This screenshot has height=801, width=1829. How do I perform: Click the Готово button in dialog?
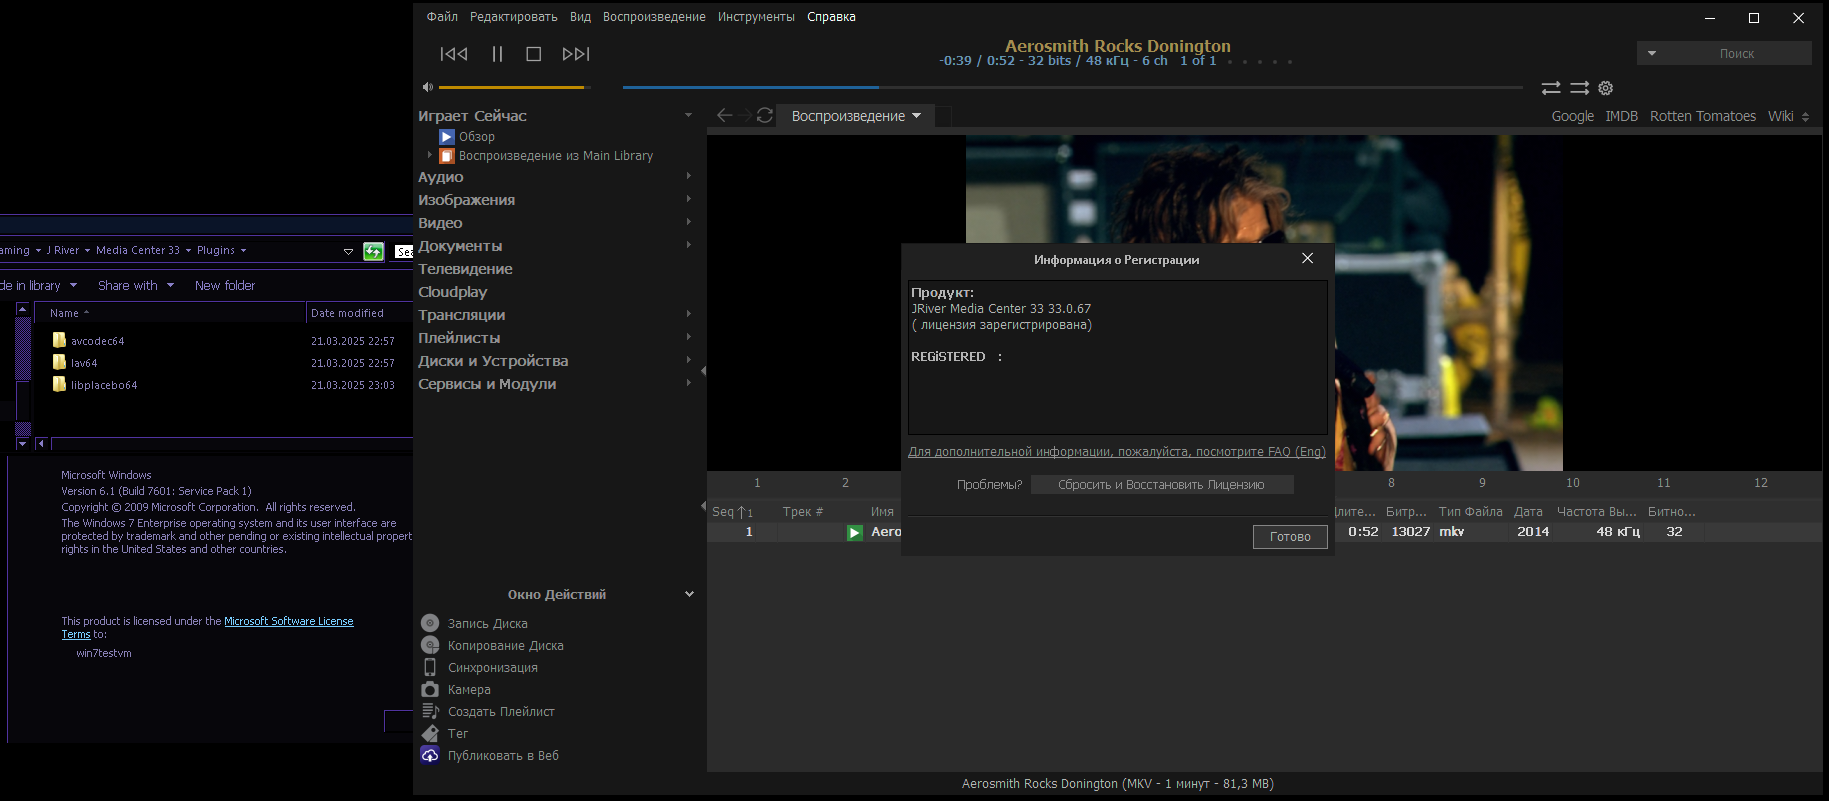[1289, 537]
